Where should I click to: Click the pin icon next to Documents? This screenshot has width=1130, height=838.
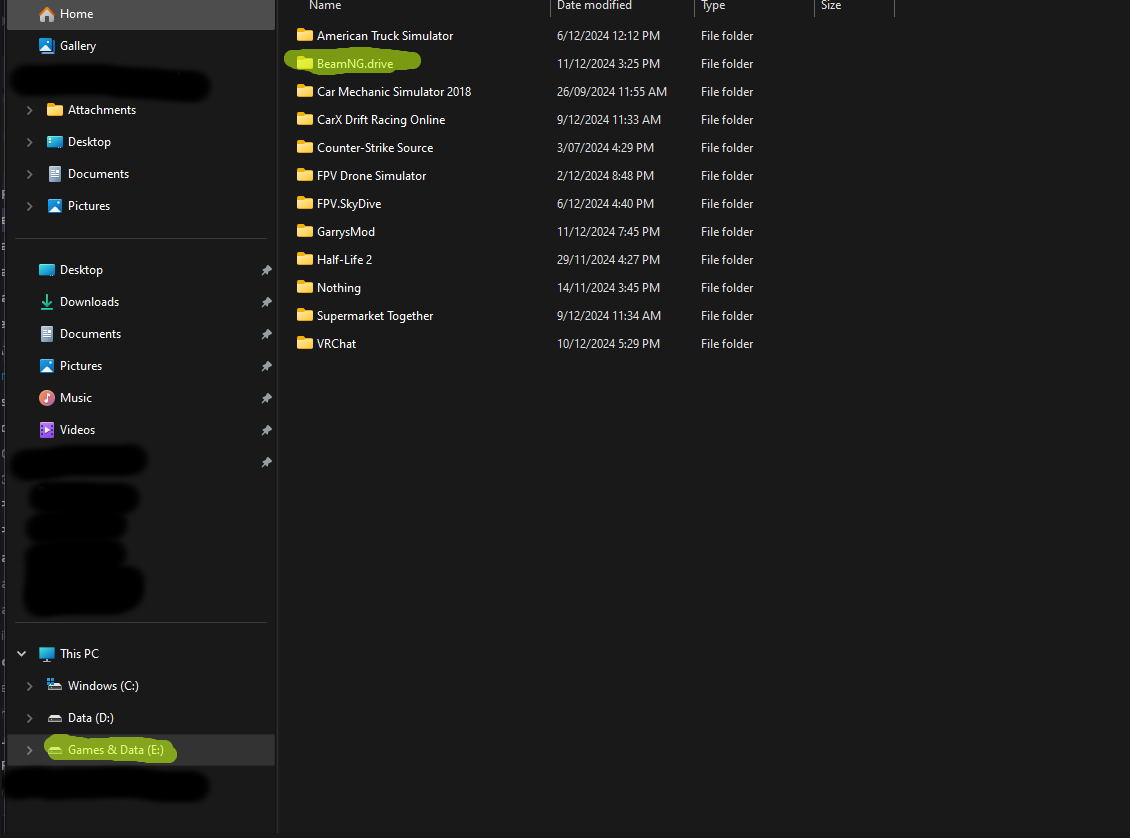pos(267,334)
